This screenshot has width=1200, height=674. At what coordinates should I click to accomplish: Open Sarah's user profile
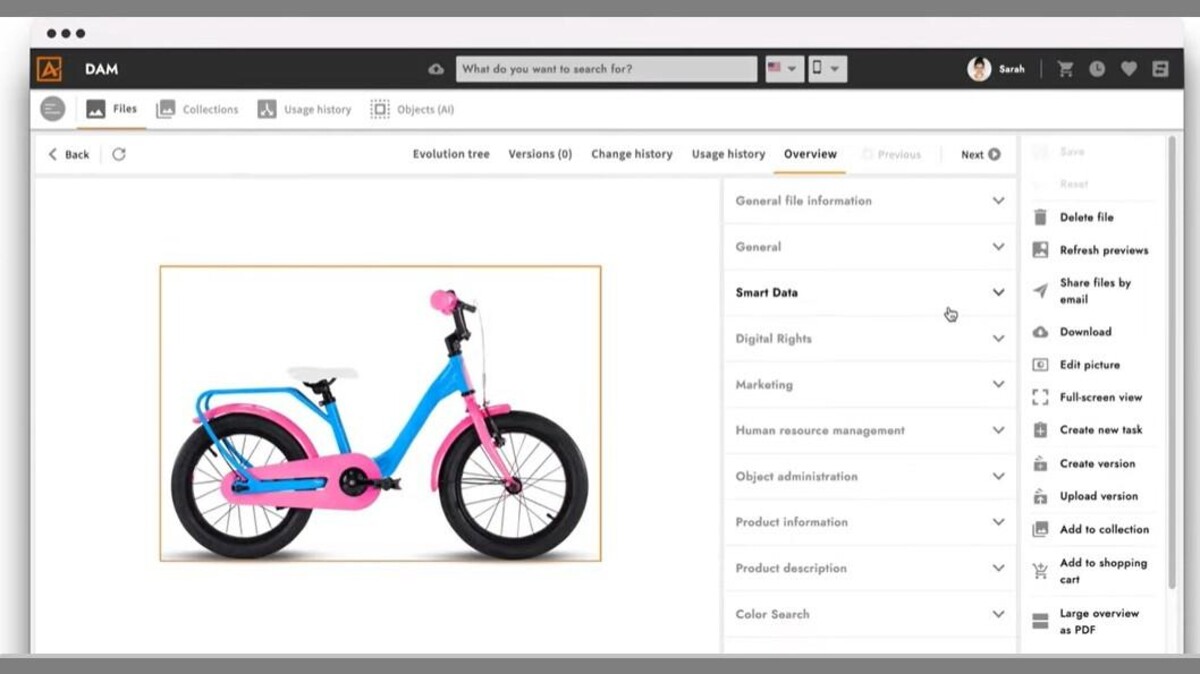tap(996, 69)
